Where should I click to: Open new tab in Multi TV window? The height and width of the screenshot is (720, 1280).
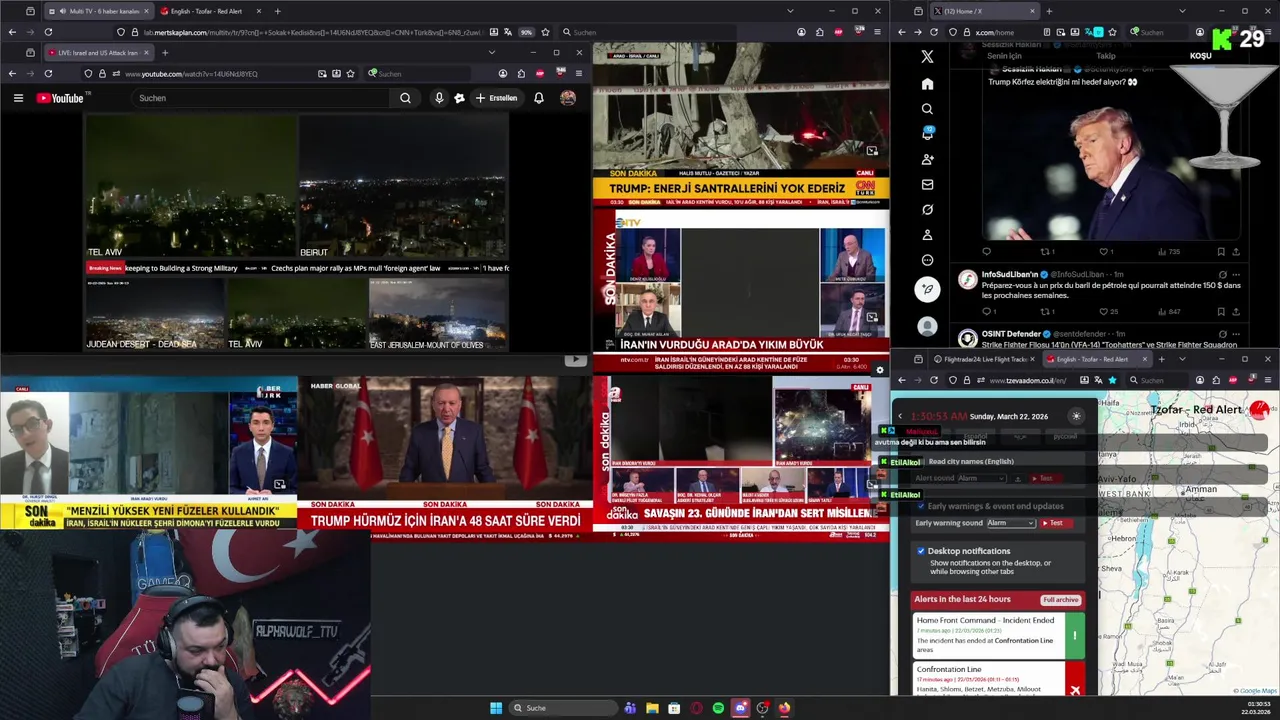(277, 11)
